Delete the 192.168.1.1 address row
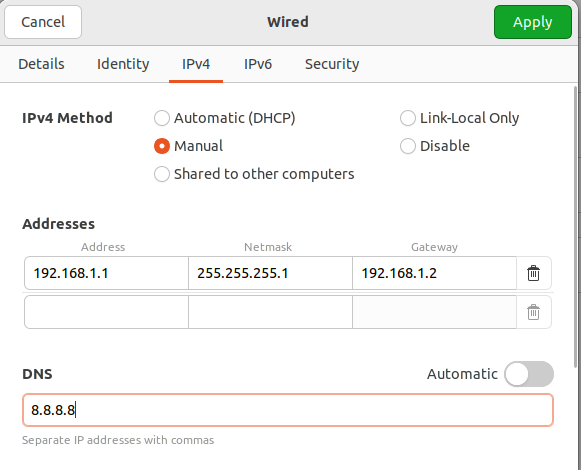 533,273
